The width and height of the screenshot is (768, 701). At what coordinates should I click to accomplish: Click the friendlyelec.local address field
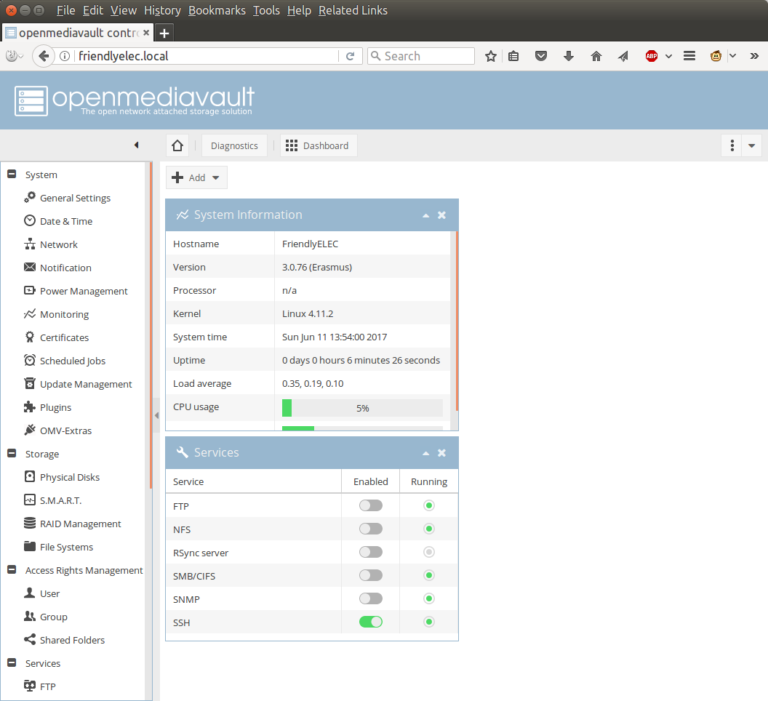[x=207, y=56]
